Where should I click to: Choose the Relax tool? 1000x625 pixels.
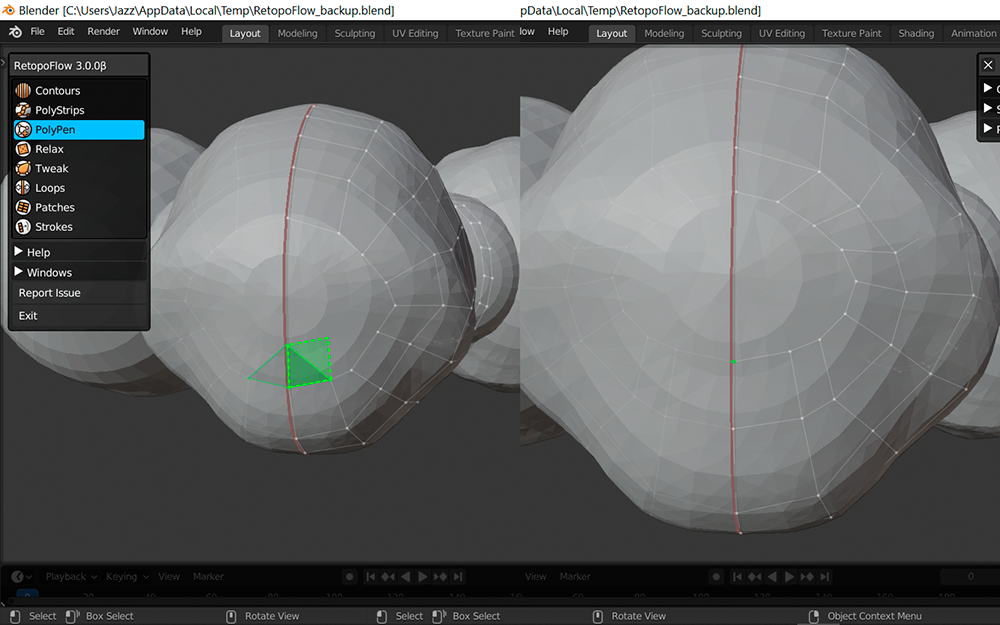coord(79,149)
